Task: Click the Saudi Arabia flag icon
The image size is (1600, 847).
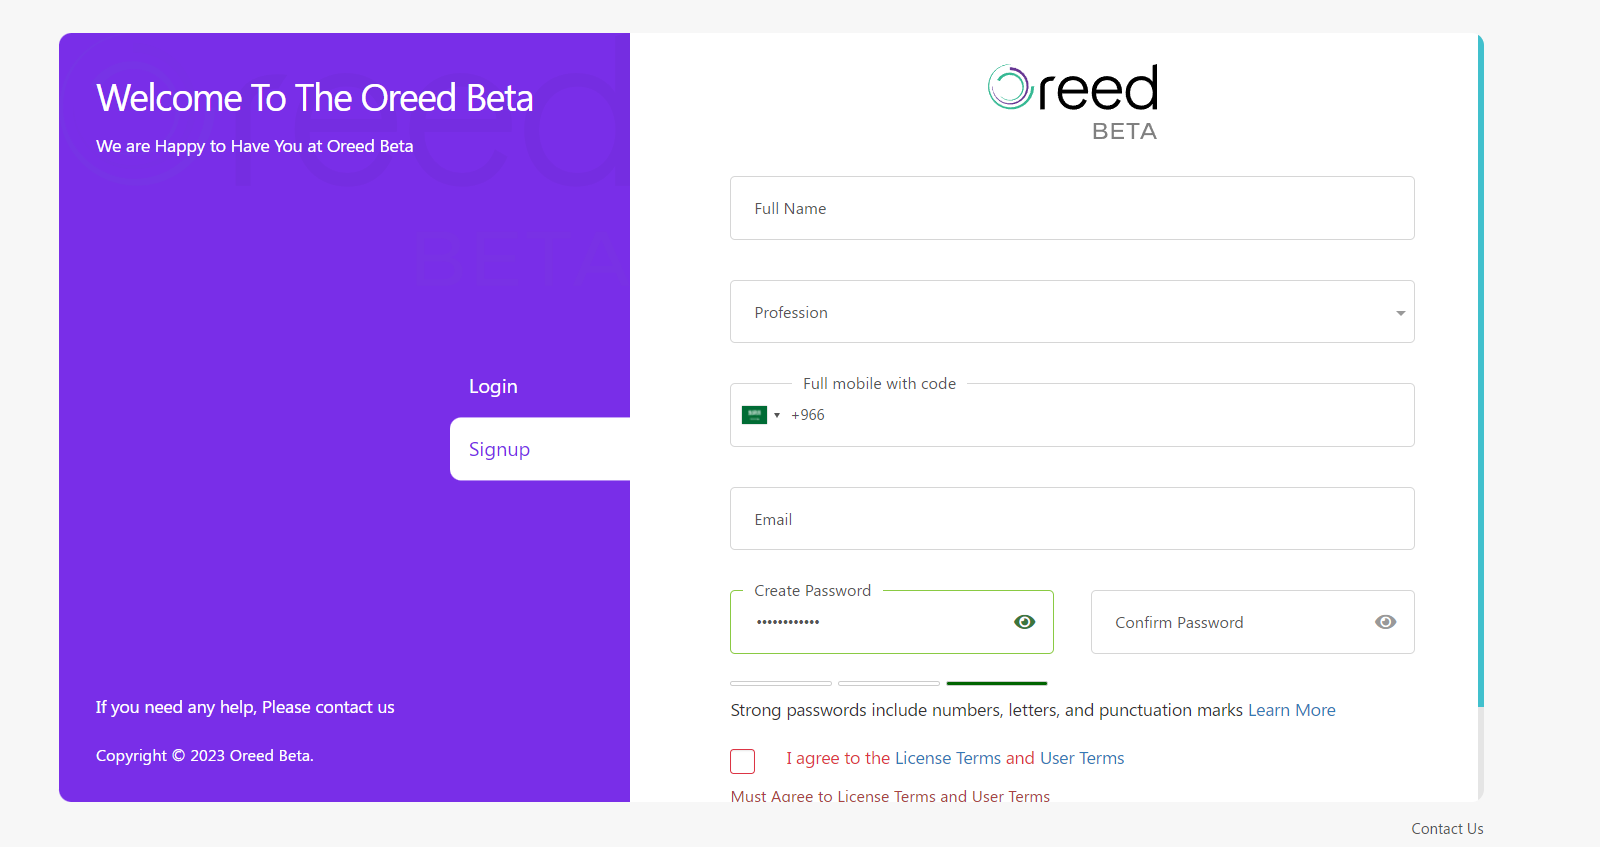Action: pyautogui.click(x=754, y=415)
